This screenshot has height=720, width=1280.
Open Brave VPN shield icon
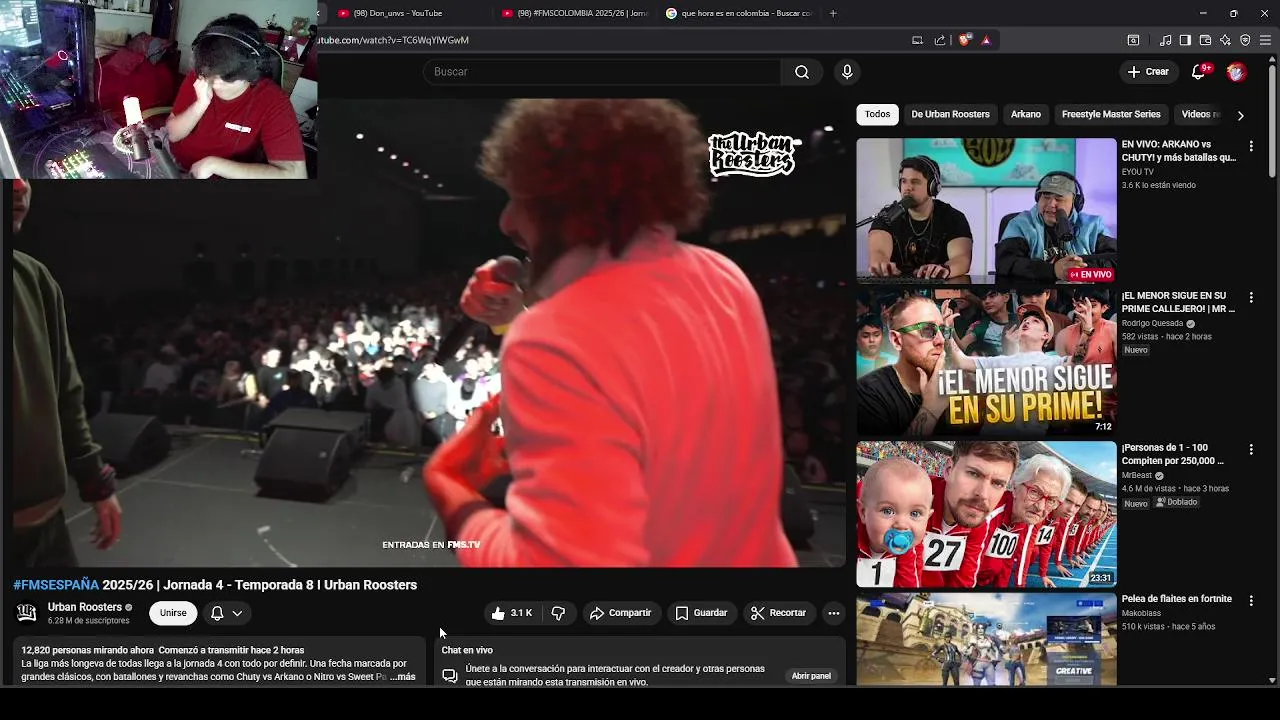point(1245,40)
